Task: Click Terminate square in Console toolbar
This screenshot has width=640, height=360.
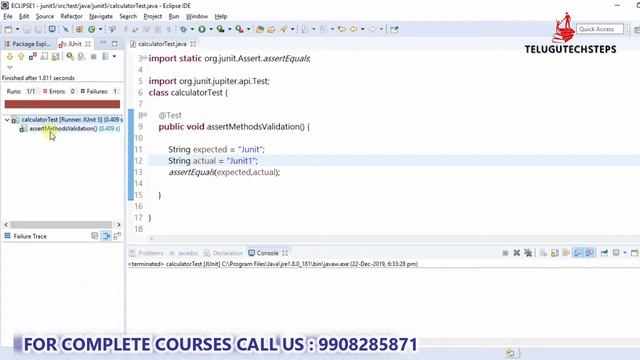Action: pyautogui.click(x=505, y=253)
